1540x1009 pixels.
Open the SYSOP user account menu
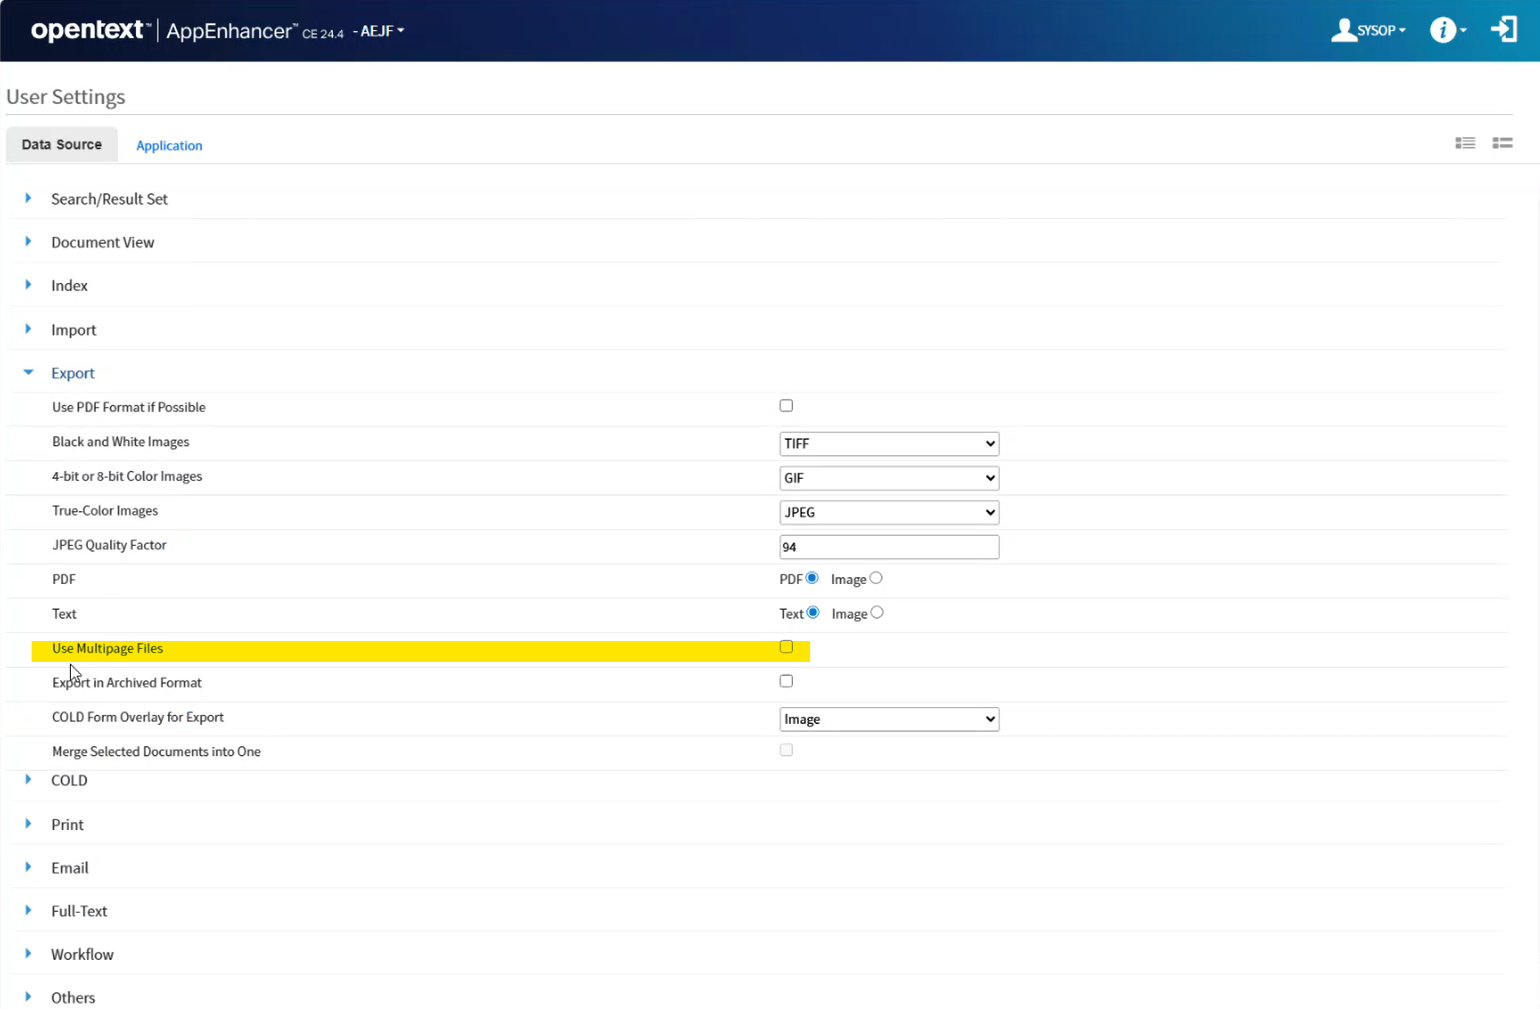[x=1367, y=30]
